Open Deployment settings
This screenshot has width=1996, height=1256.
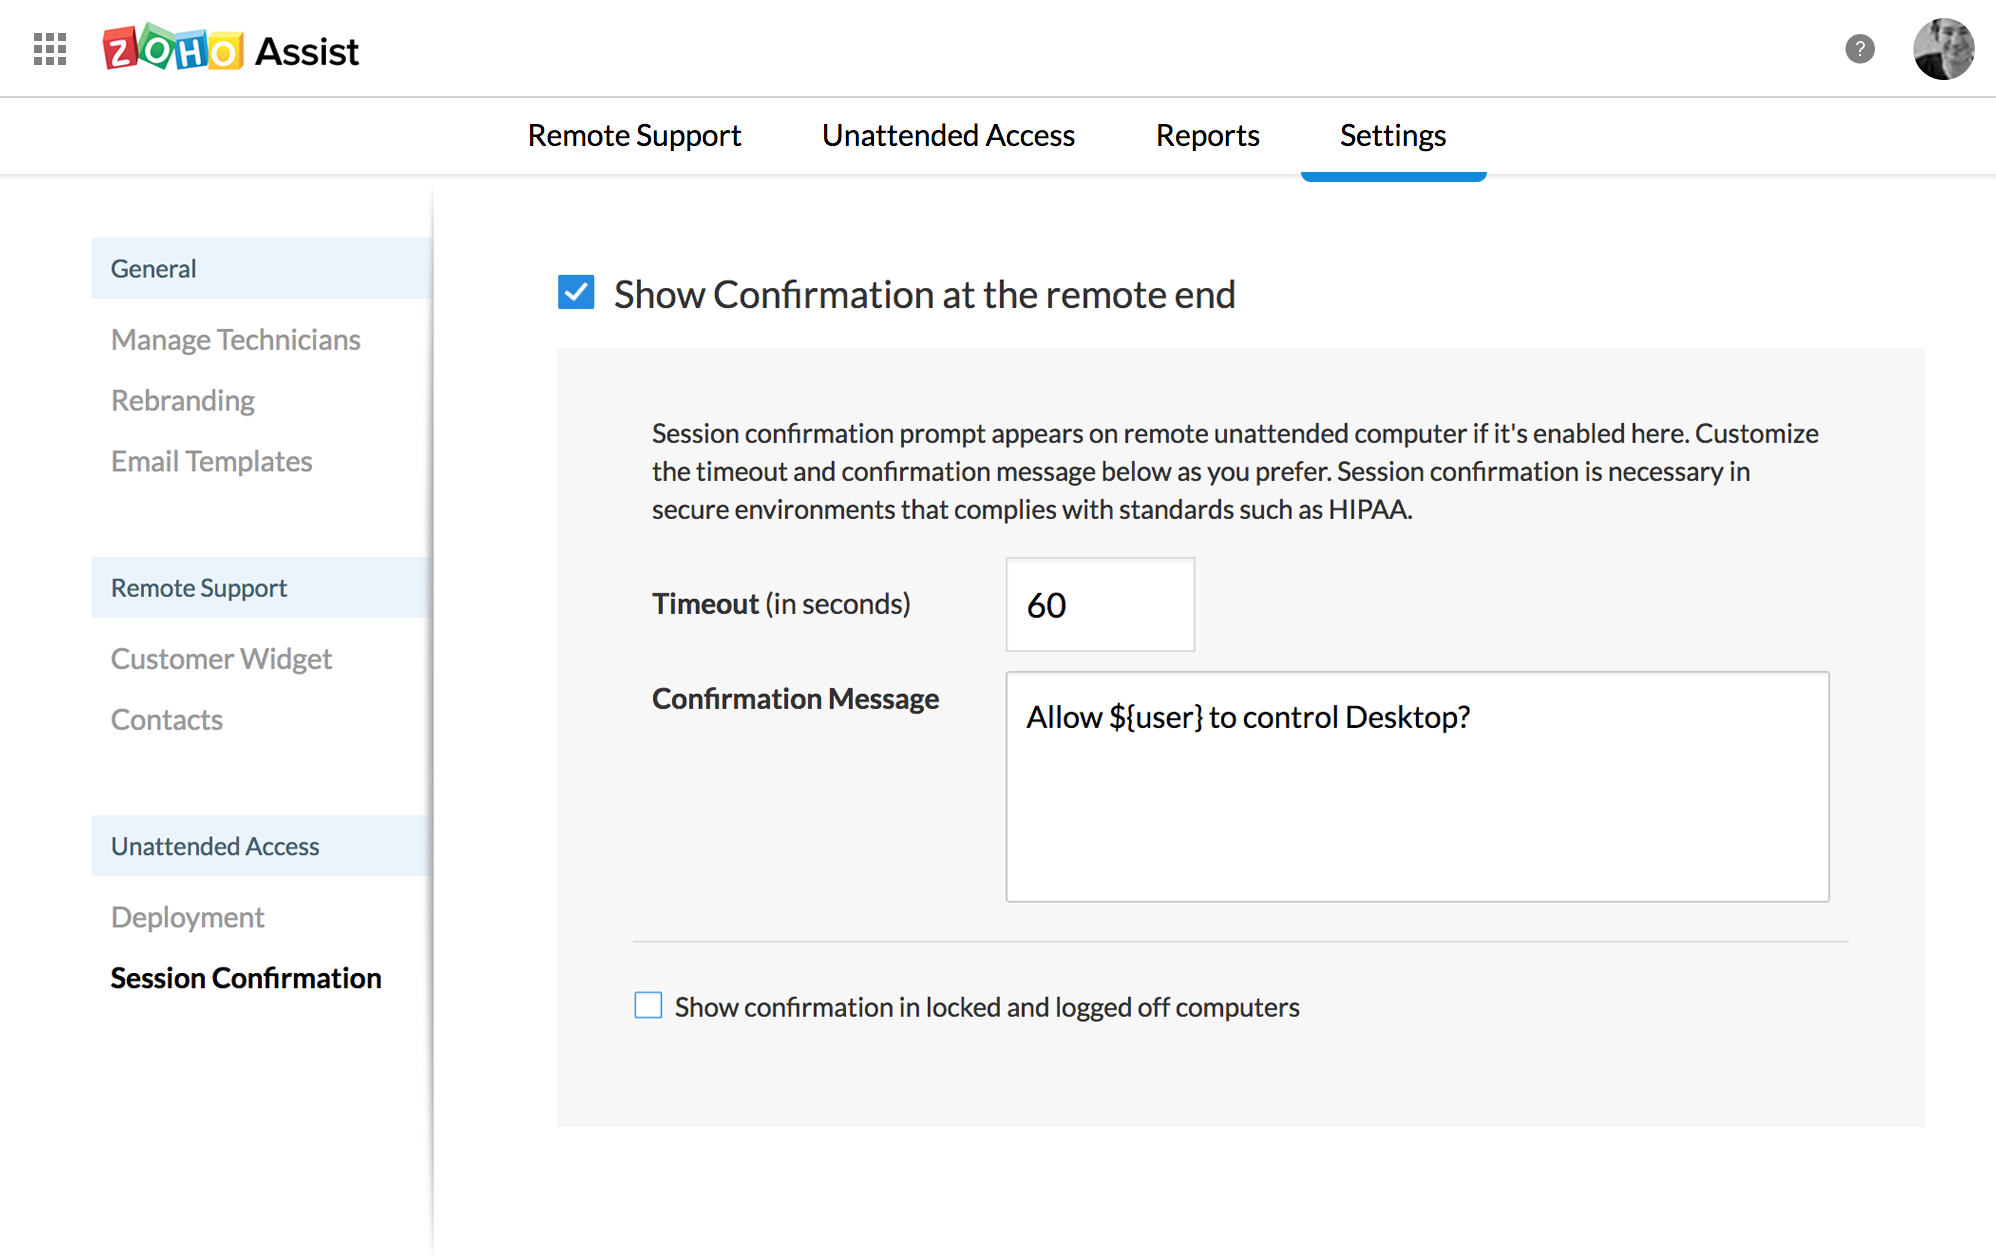coord(187,917)
